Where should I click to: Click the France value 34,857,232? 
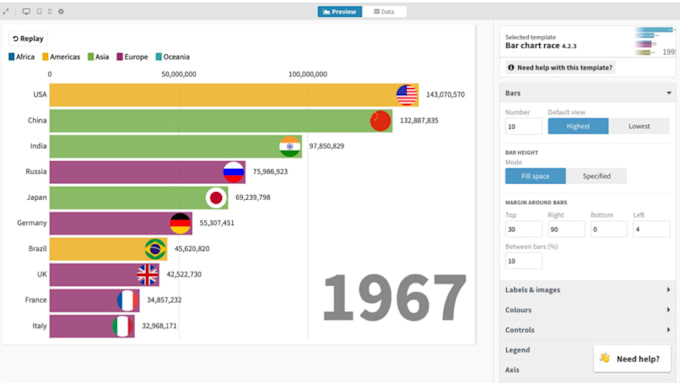(x=164, y=300)
